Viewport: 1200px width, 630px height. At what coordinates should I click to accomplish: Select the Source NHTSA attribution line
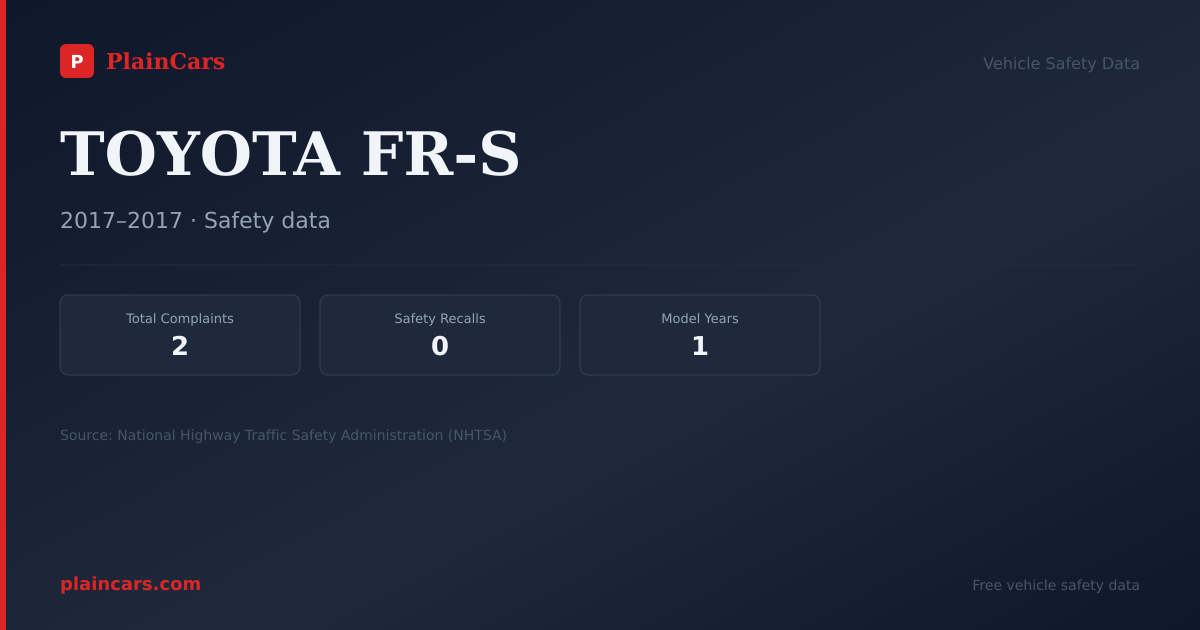point(283,435)
